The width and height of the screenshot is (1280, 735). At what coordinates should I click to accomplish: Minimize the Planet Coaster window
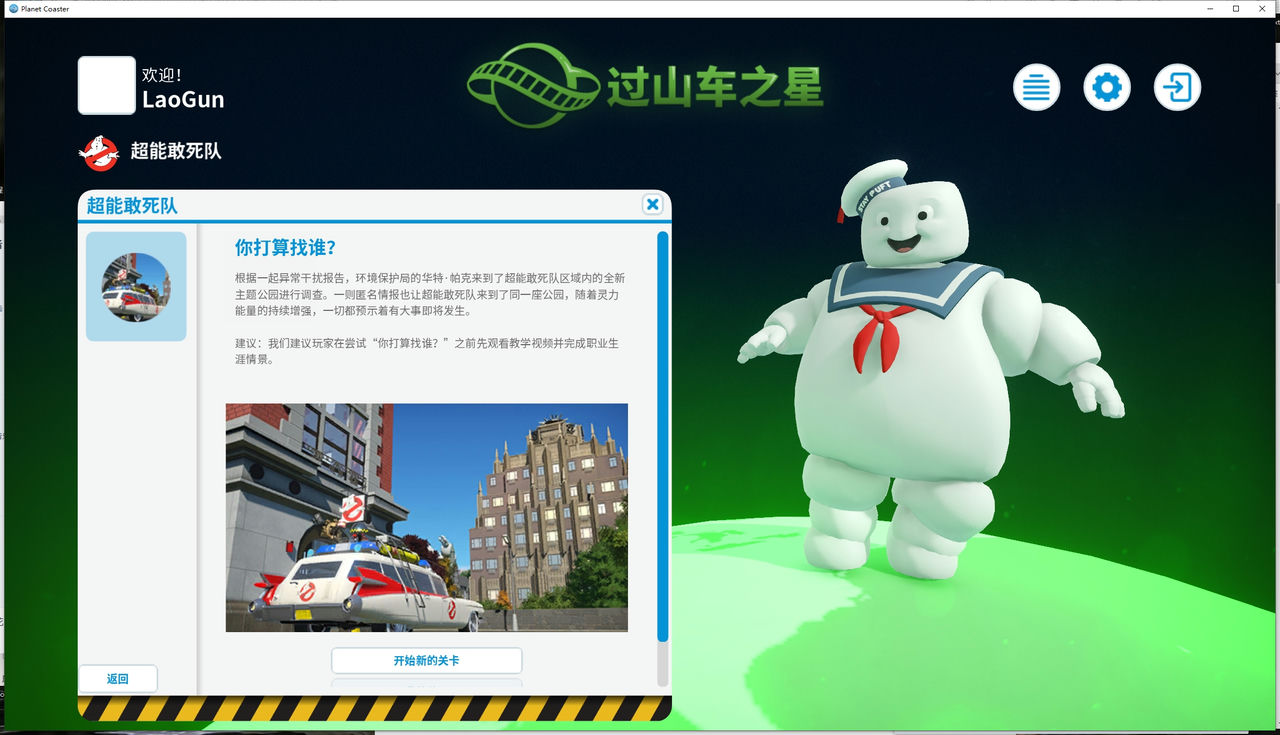pos(1209,8)
